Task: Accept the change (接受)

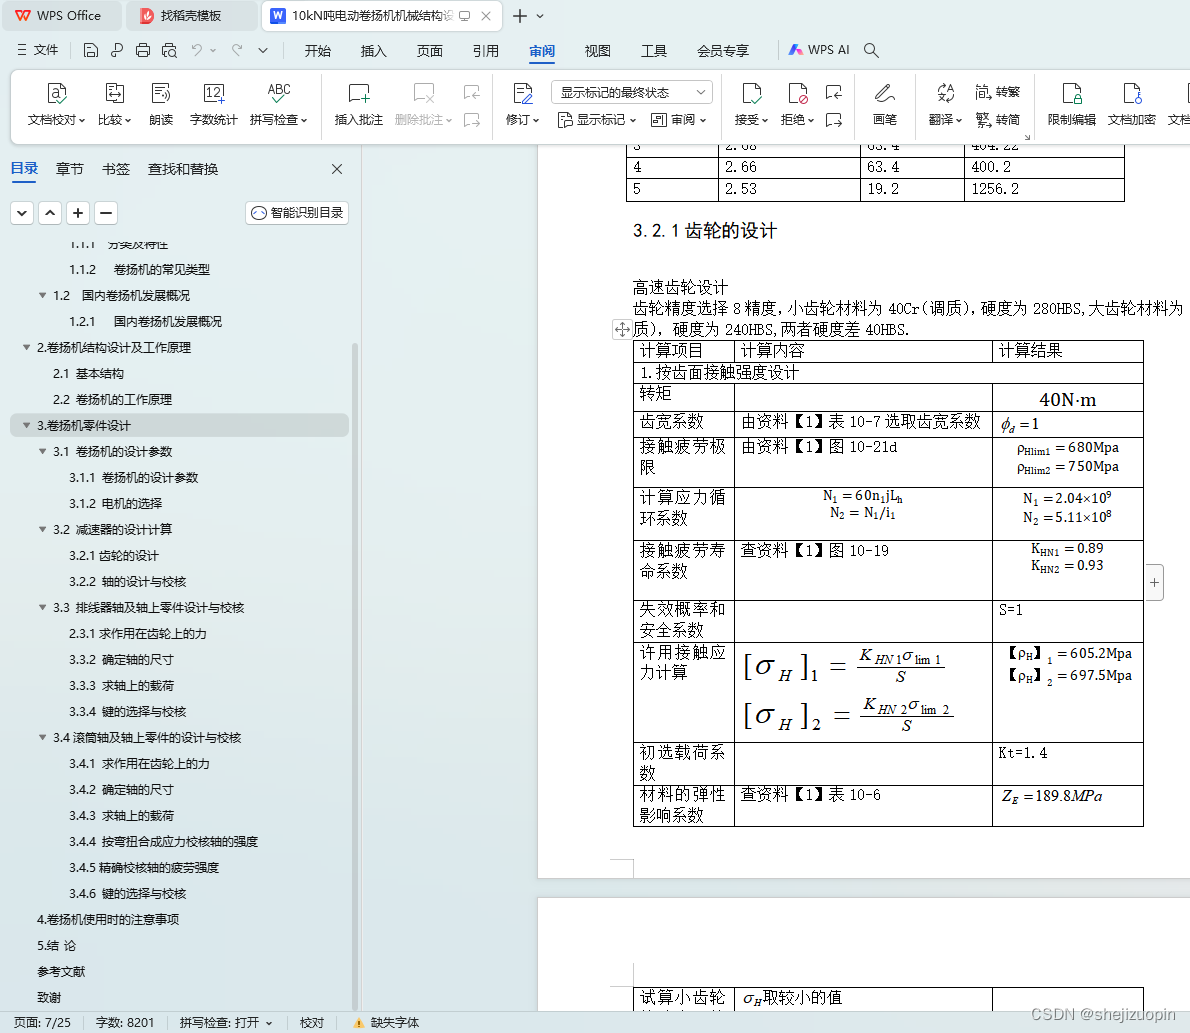Action: (x=751, y=103)
